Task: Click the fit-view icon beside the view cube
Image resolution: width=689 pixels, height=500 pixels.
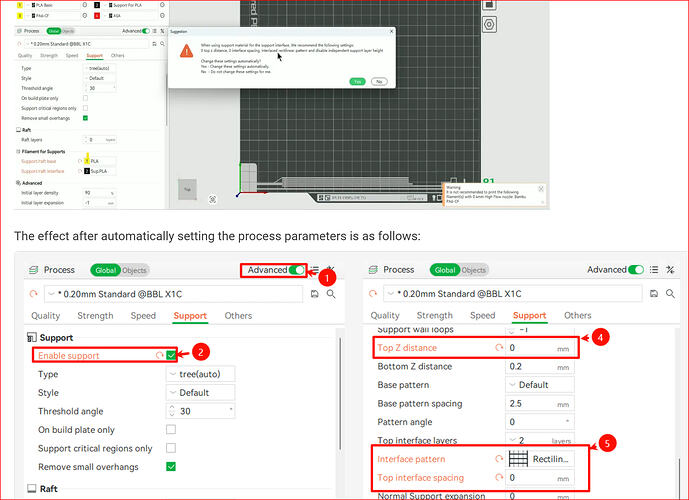Action: point(213,199)
